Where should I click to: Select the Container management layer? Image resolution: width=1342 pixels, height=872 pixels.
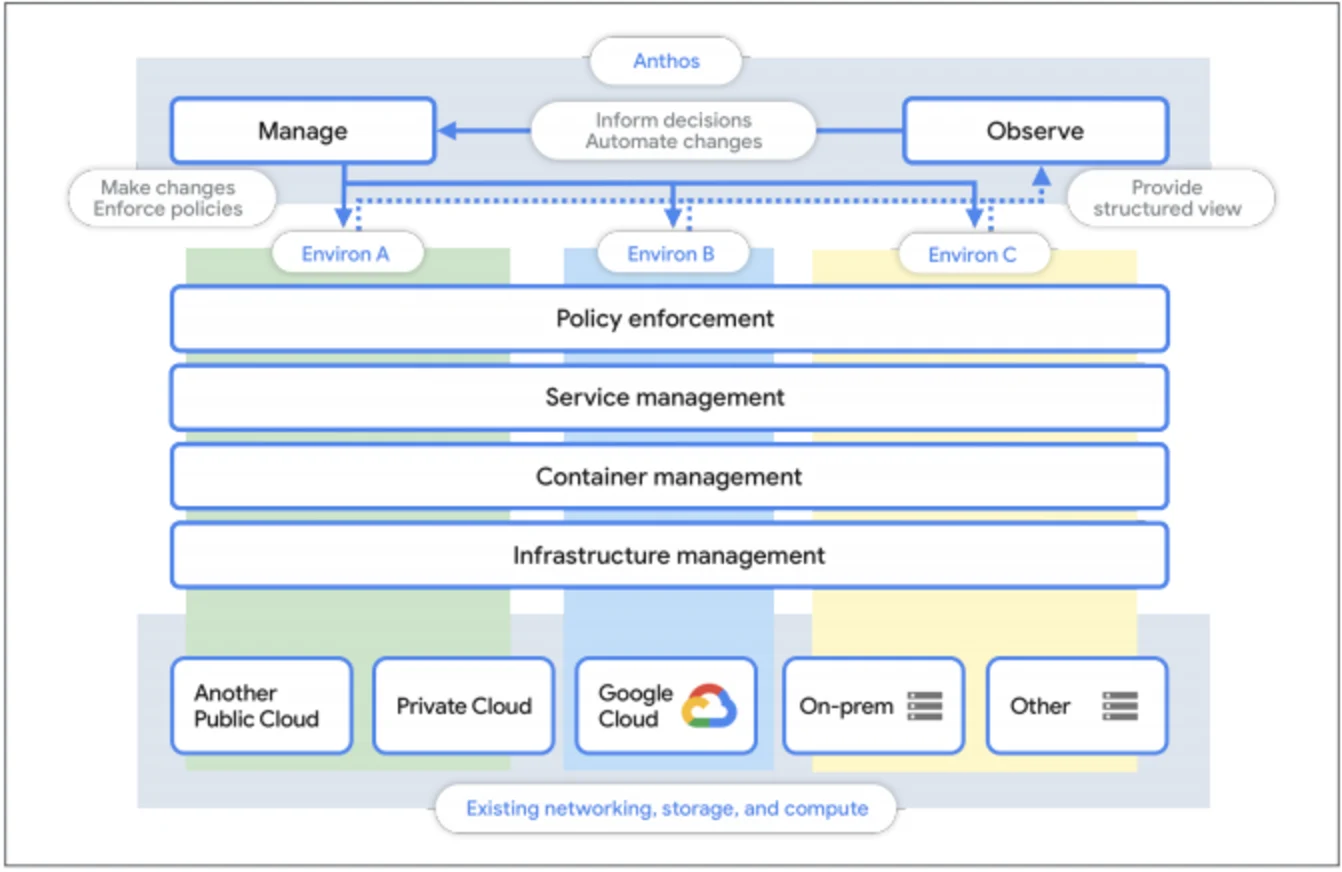pyautogui.click(x=669, y=476)
